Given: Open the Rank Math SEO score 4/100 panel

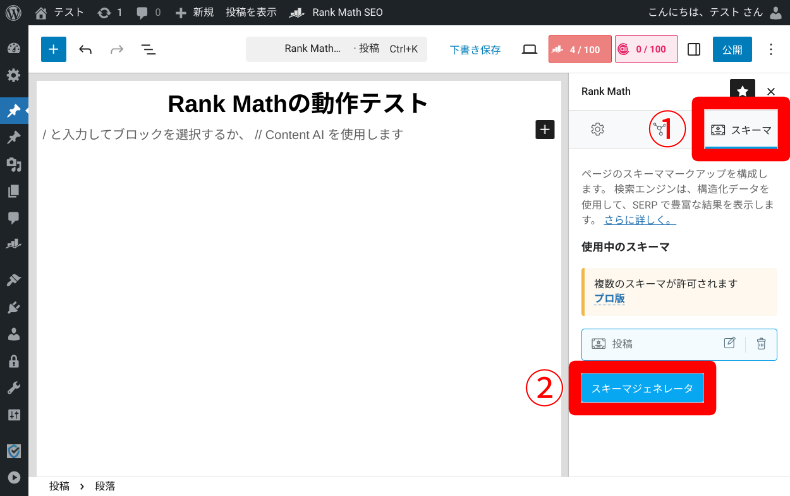Looking at the screenshot, I should [x=579, y=49].
